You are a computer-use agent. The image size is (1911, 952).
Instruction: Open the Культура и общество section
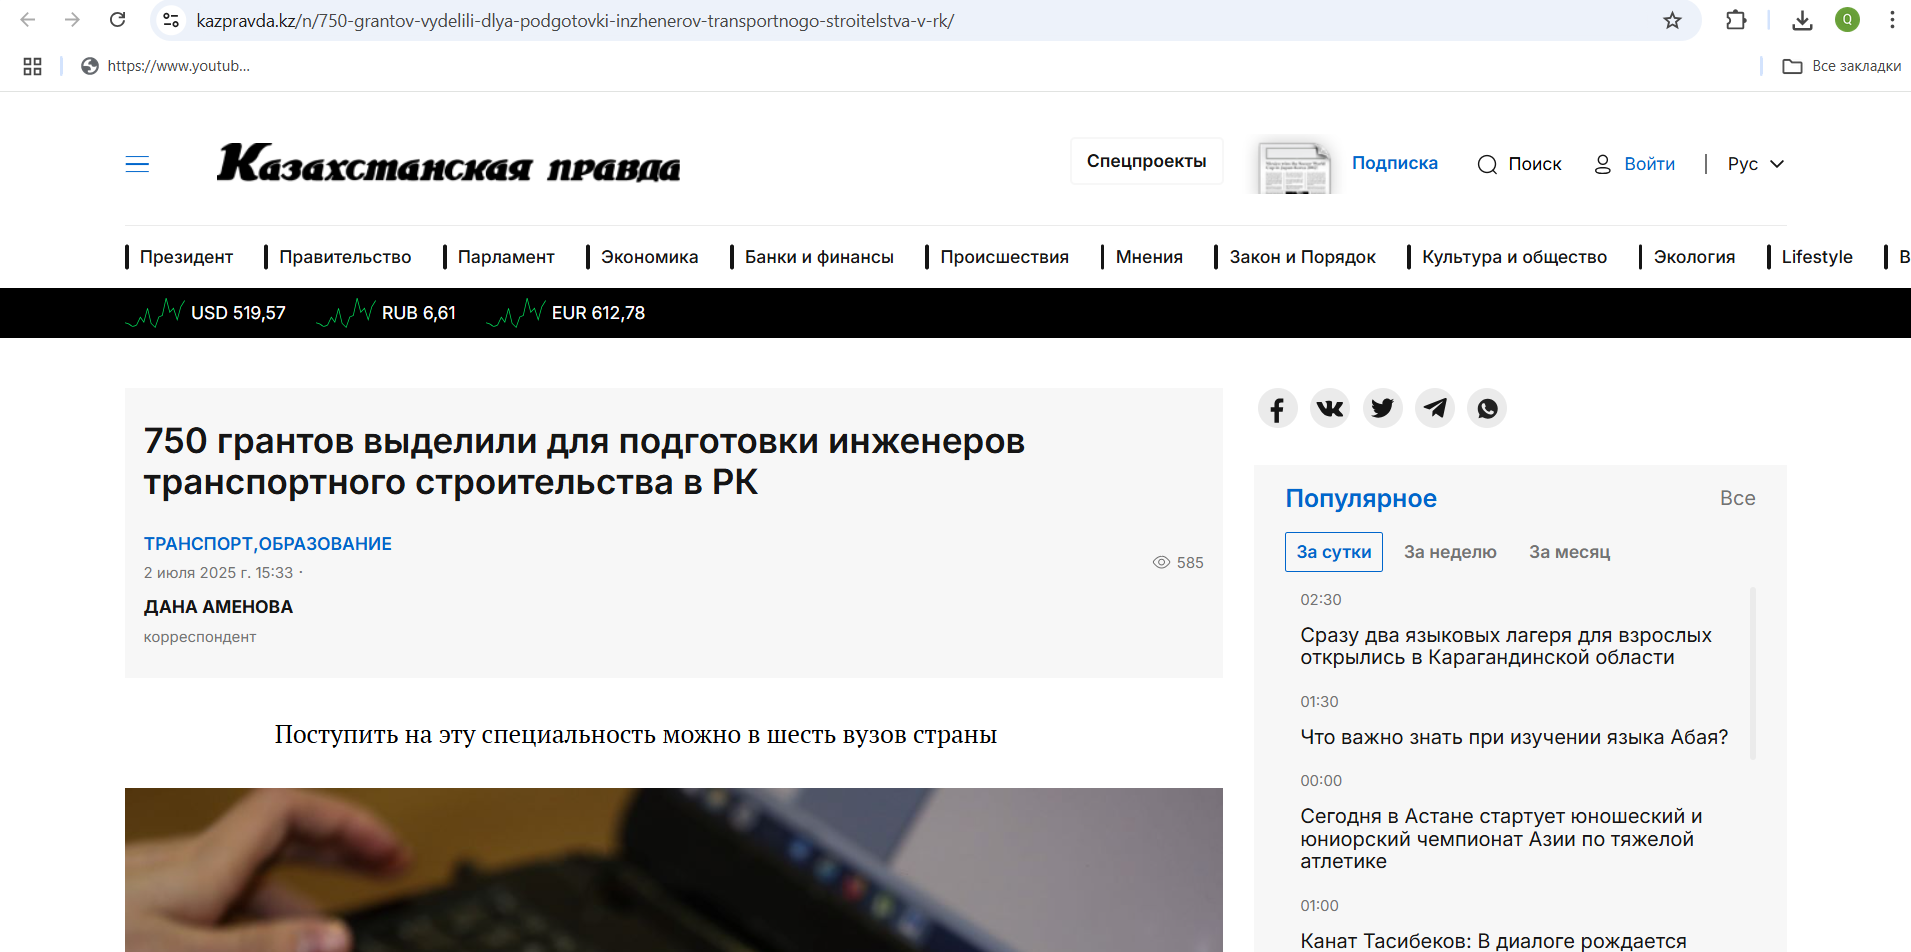[1514, 257]
